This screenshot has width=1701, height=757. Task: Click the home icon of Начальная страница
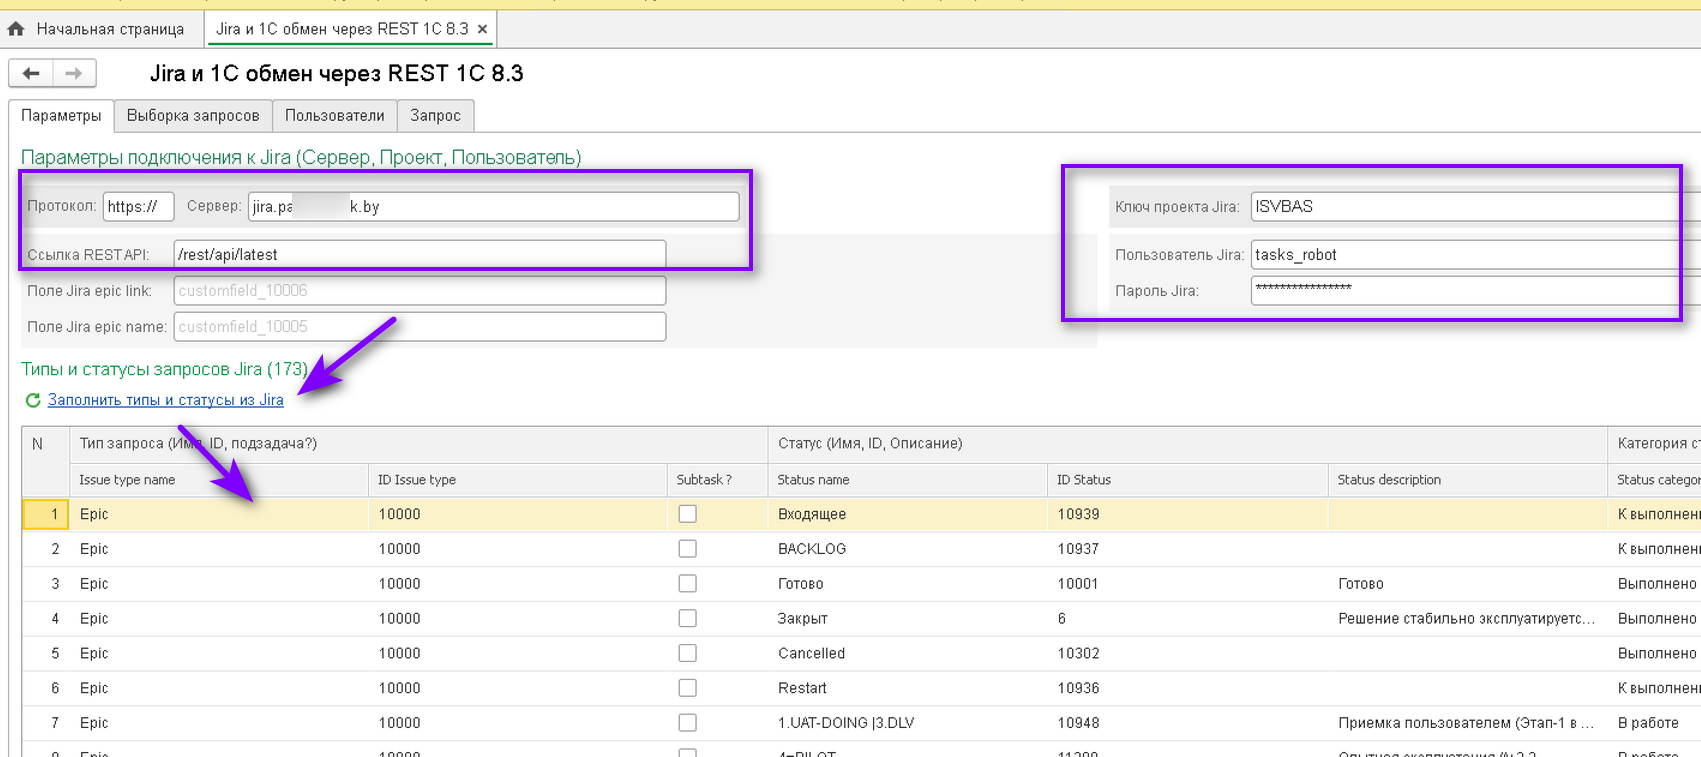(16, 29)
